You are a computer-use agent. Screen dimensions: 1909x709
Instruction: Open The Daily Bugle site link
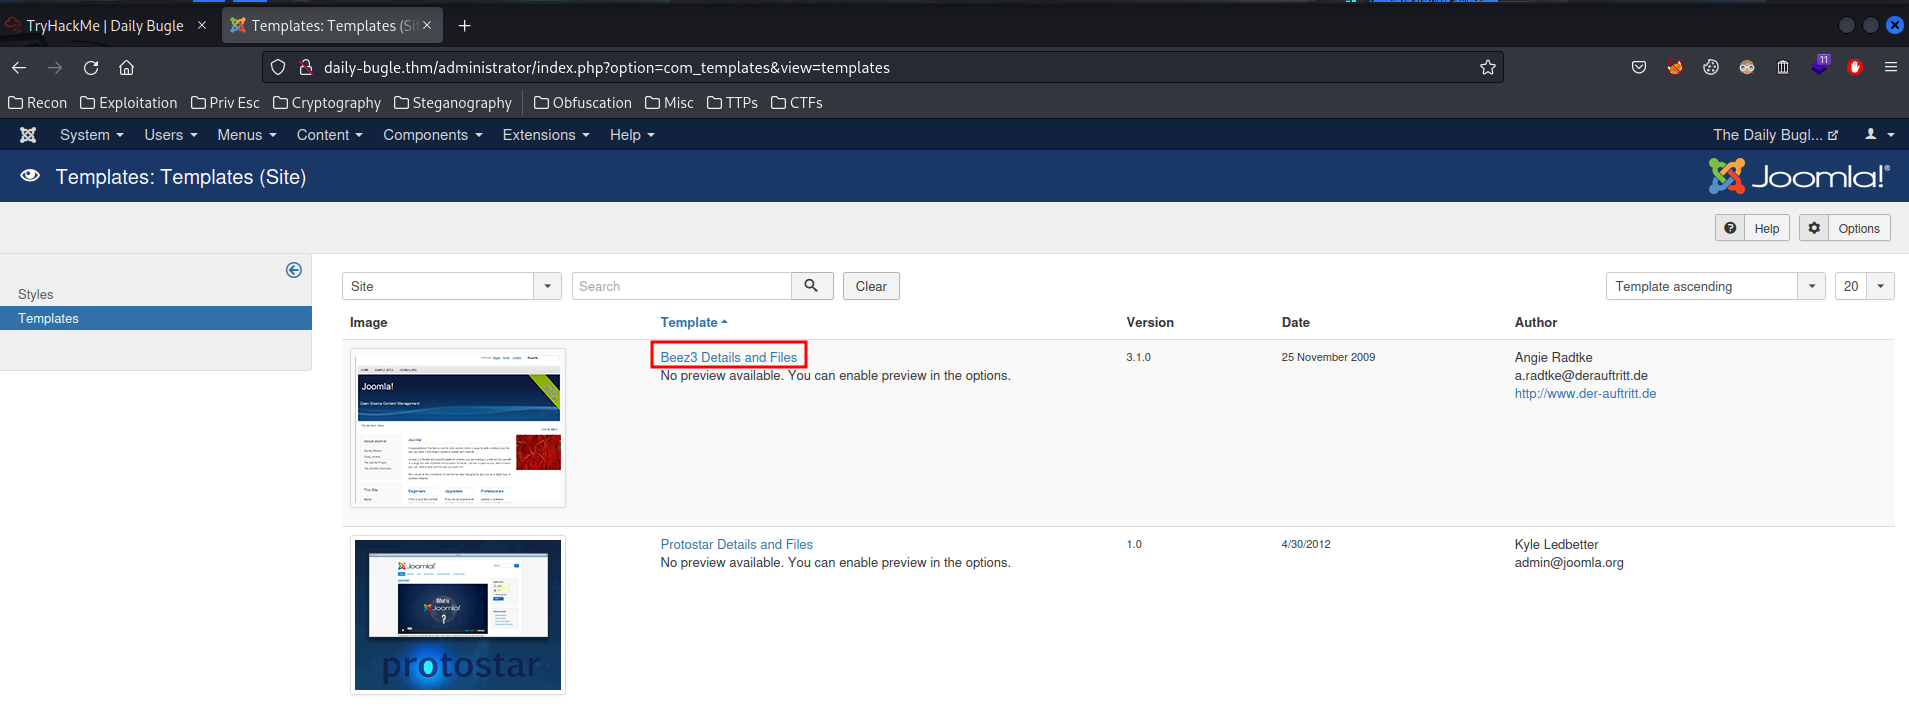1775,135
